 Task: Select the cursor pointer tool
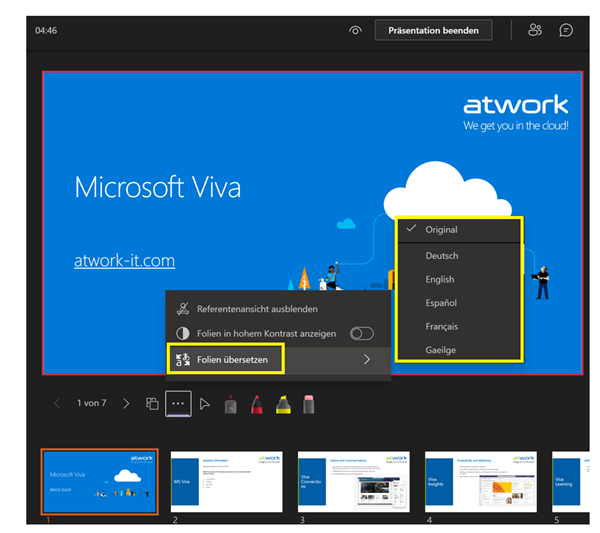pos(205,404)
